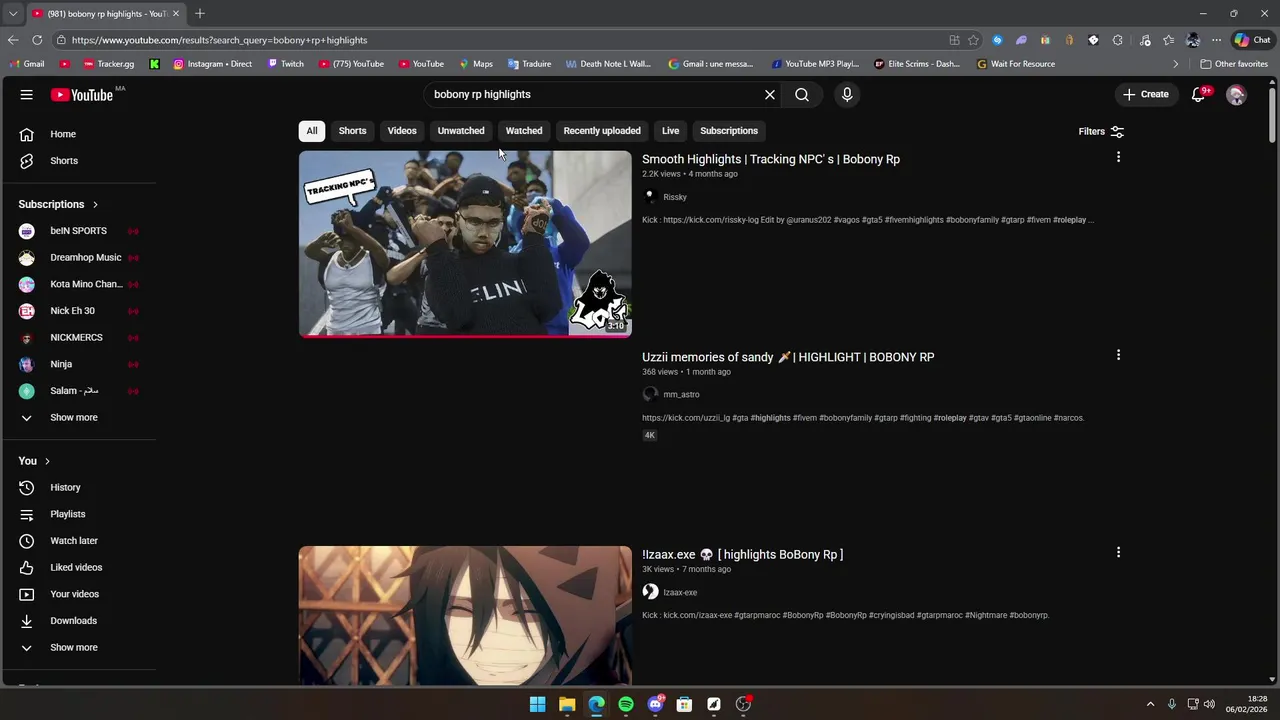Click the browser address bar URL

(x=219, y=40)
